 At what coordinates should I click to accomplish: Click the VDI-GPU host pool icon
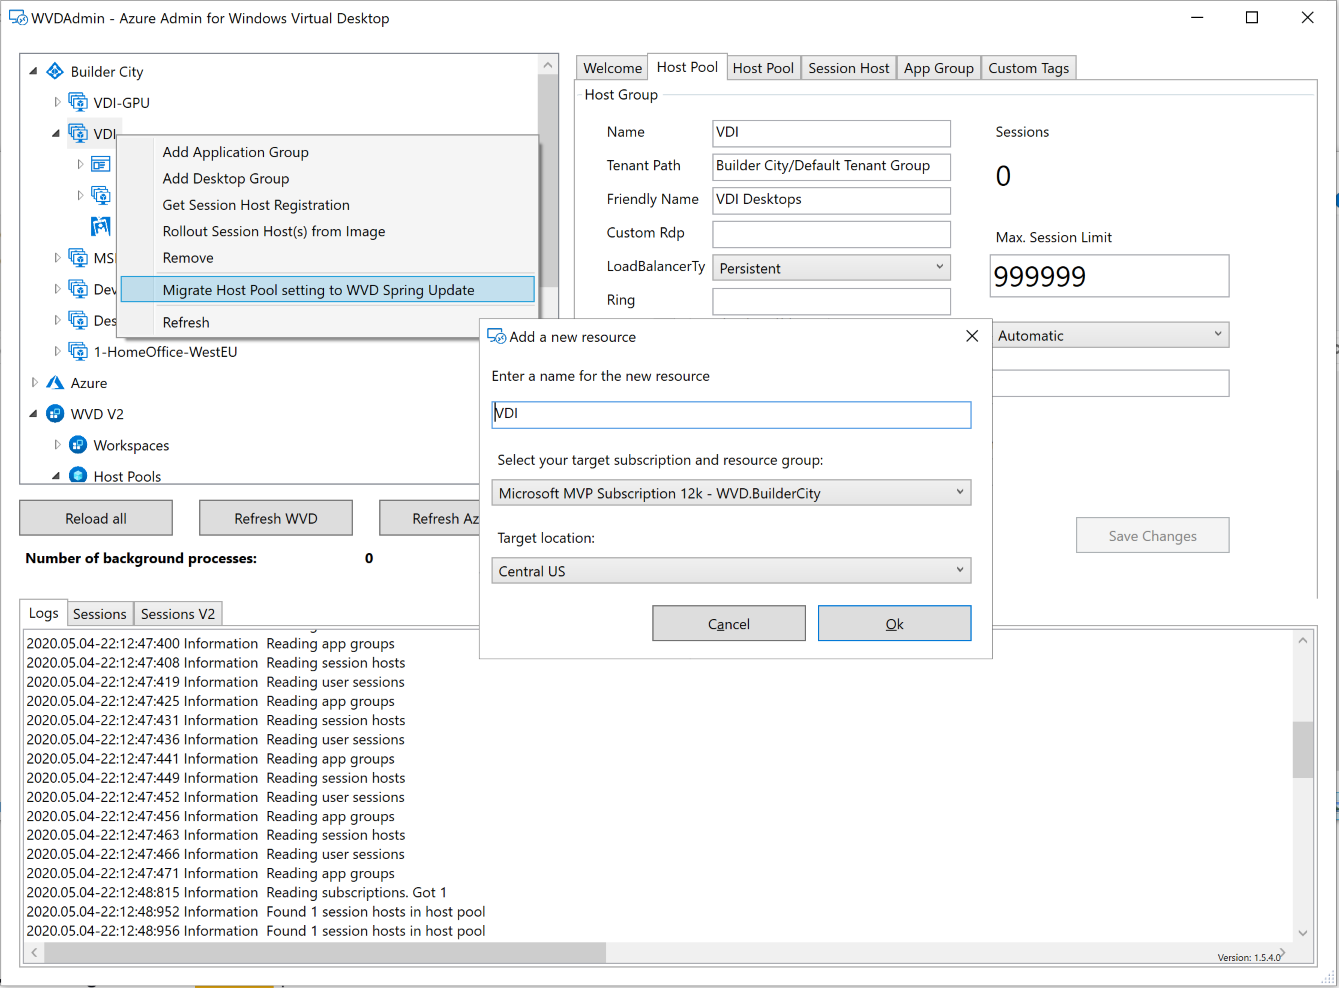(78, 102)
